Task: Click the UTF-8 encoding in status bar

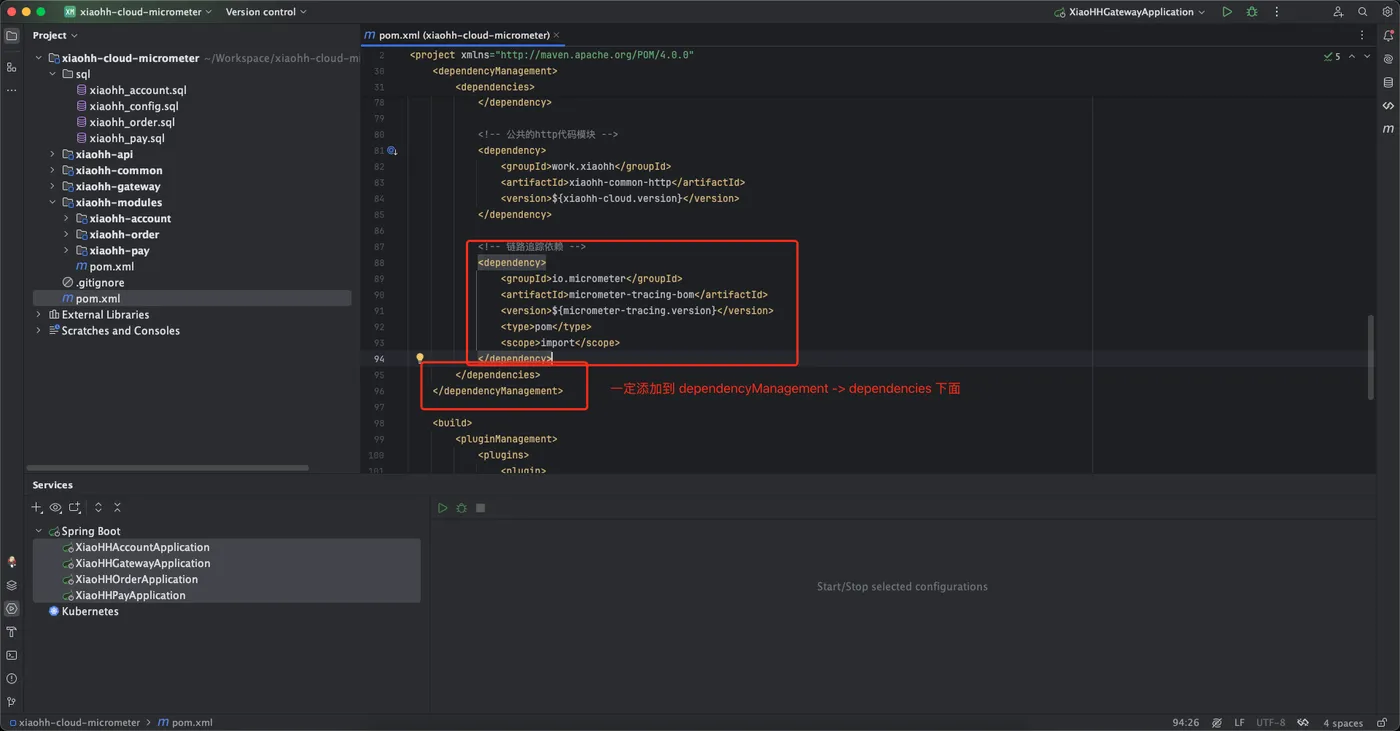Action: pos(1271,723)
